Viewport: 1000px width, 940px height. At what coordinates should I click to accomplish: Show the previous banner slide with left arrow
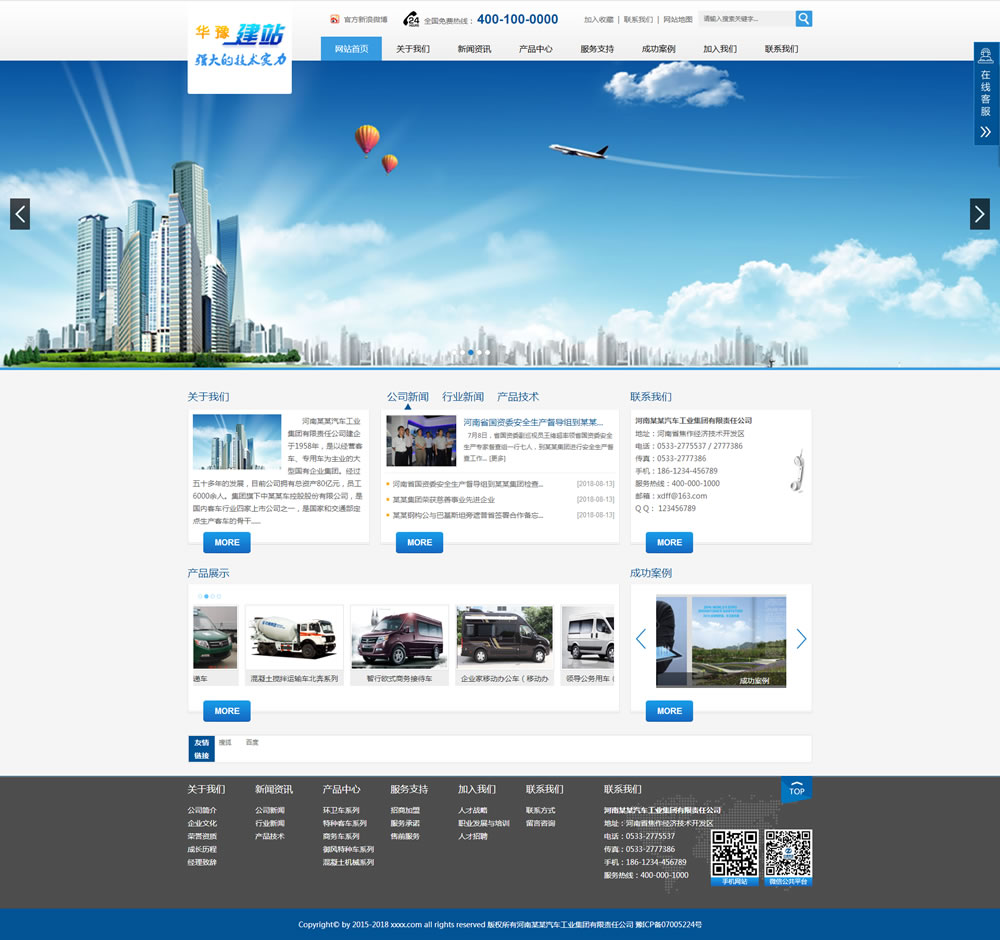pos(20,214)
